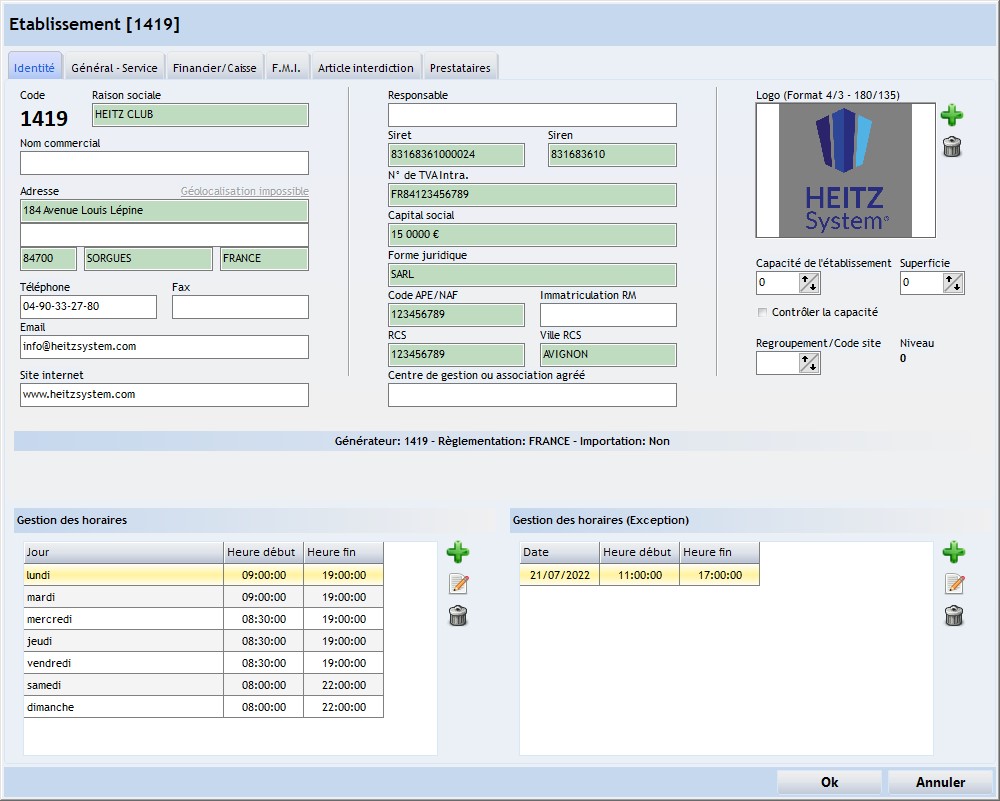Delete the 21/07/2022 schedule exception
1000x801 pixels.
tap(954, 616)
